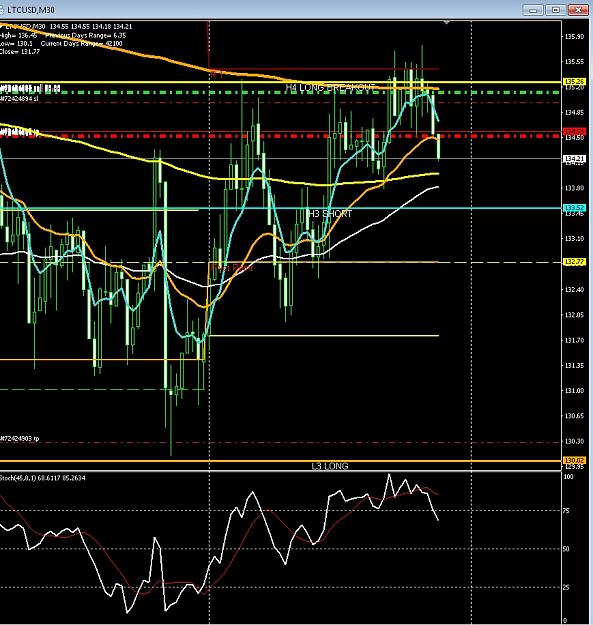Click the Close= 131.77 info text
Screen dimensions: 593x625
coord(20,51)
